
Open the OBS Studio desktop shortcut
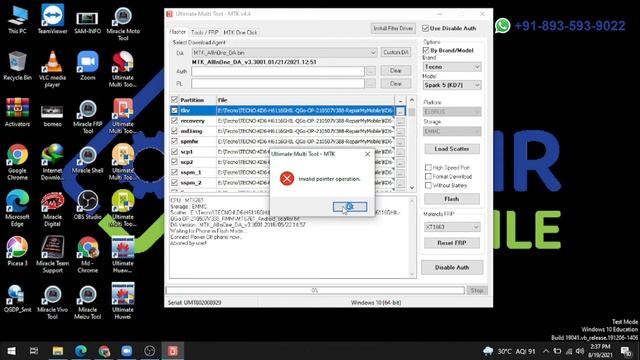[x=87, y=205]
